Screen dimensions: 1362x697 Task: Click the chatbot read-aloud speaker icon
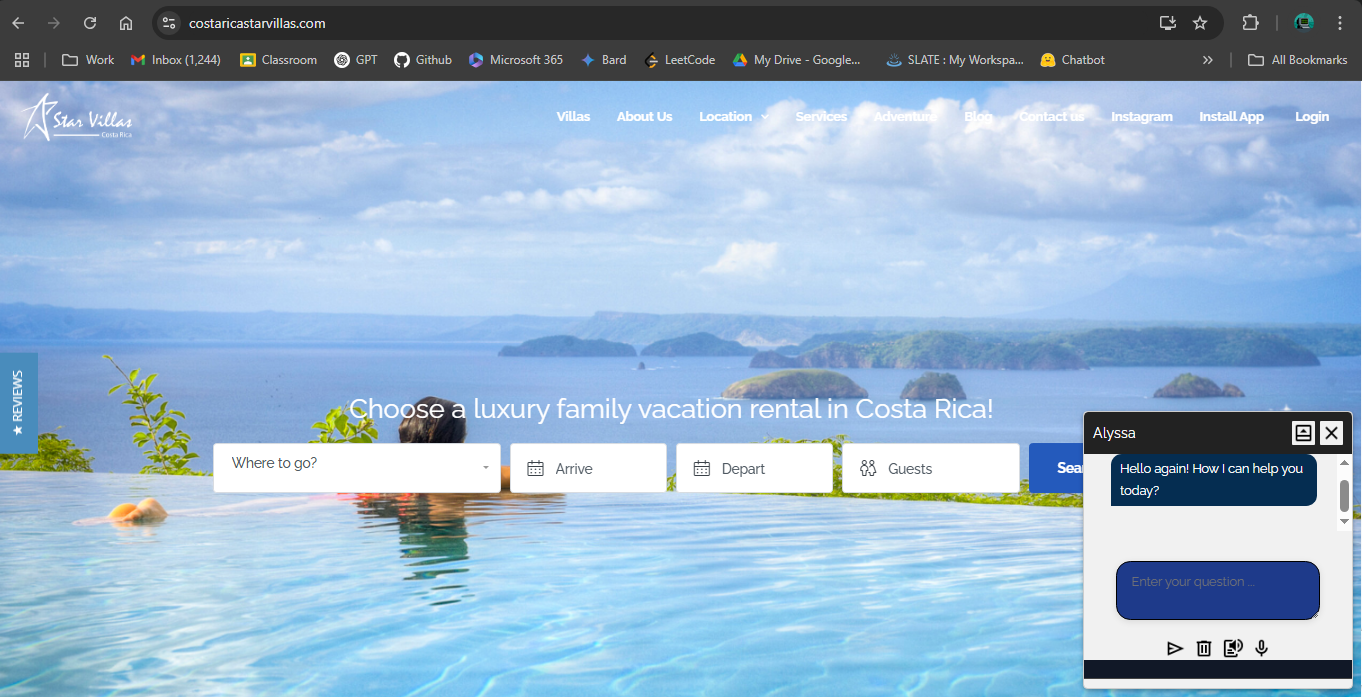[1232, 648]
